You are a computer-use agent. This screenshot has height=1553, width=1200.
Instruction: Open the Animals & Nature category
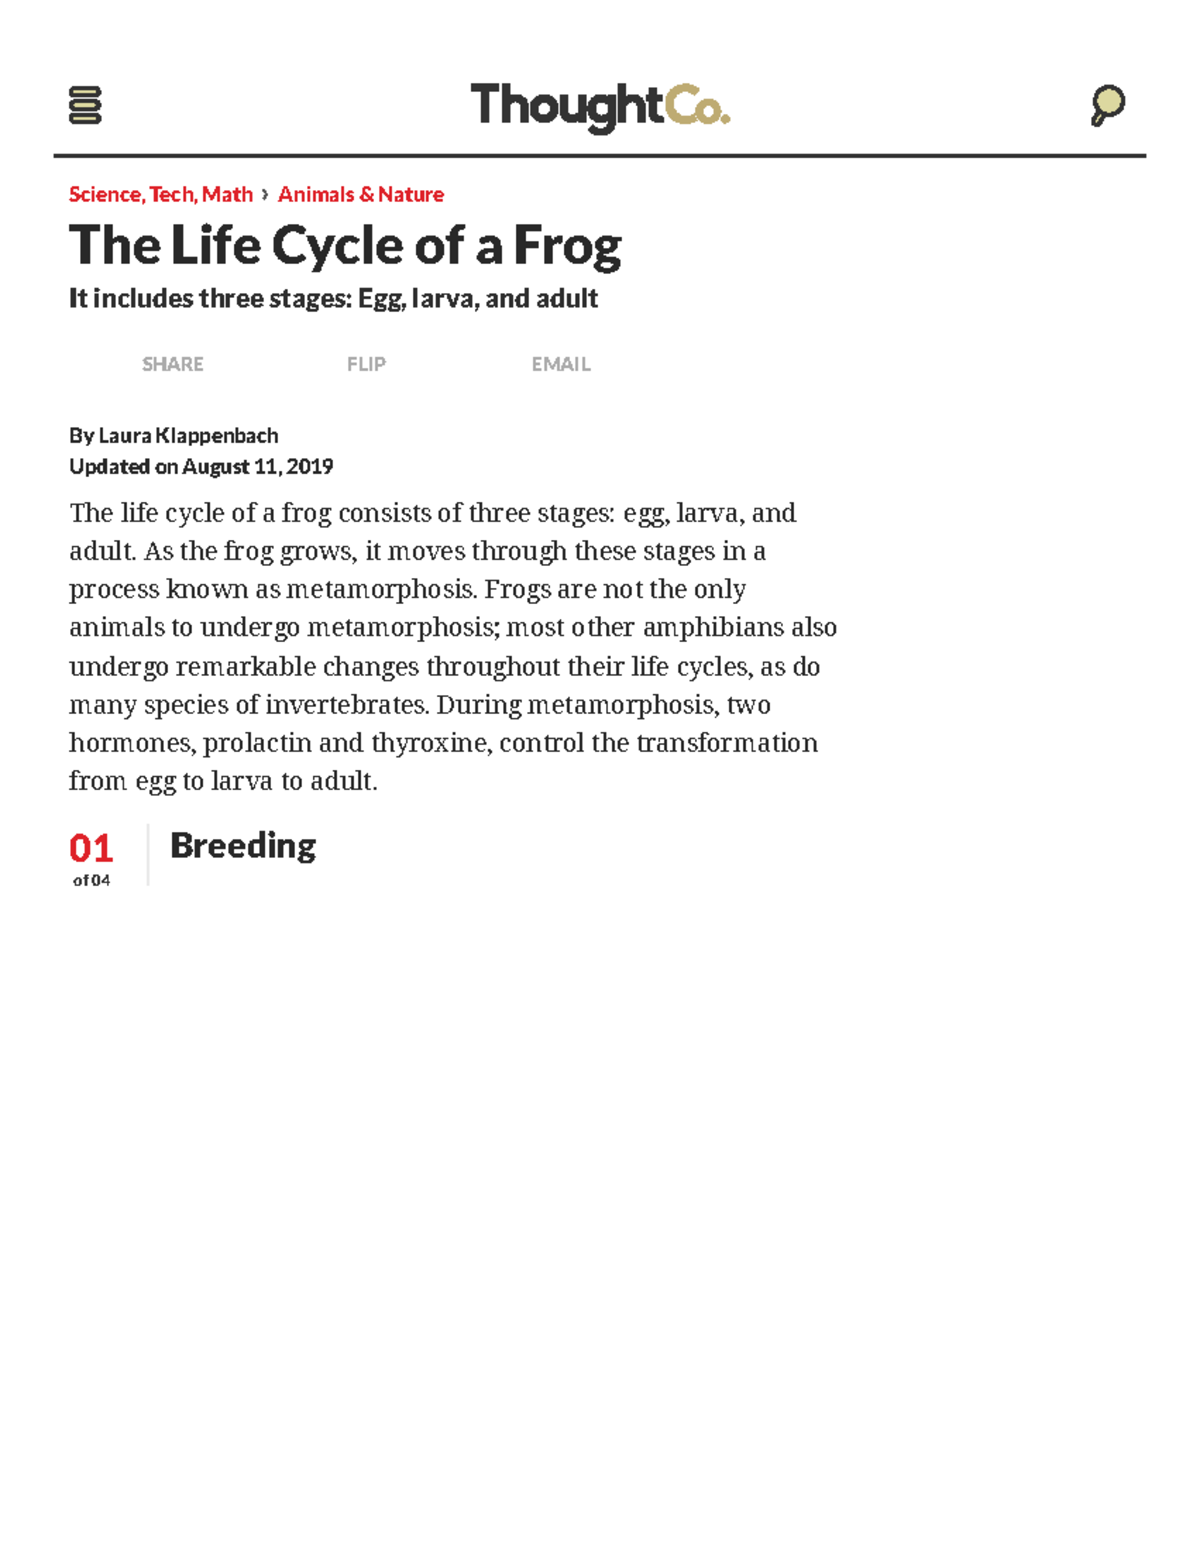(360, 194)
